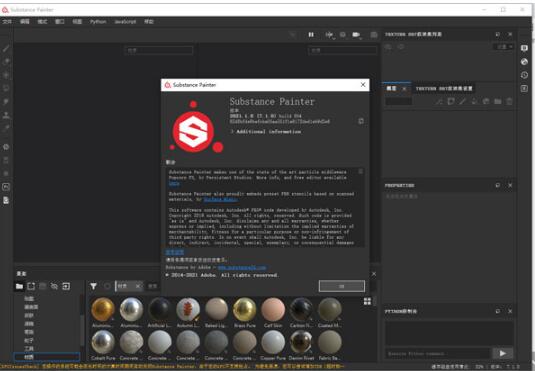Select the Smudge tool
Screen dimensions: 535x371
click(6, 102)
